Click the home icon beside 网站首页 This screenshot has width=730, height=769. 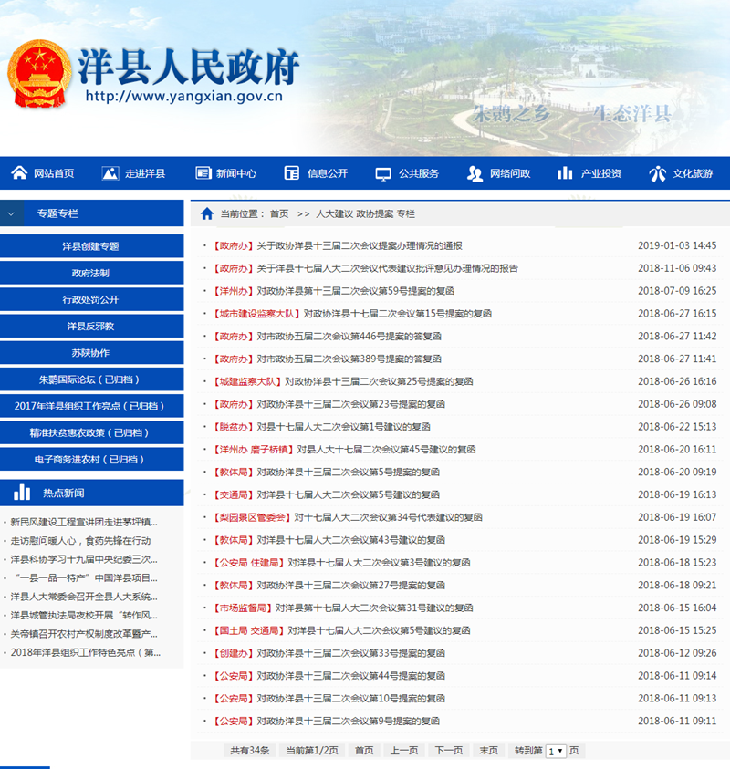coord(19,173)
